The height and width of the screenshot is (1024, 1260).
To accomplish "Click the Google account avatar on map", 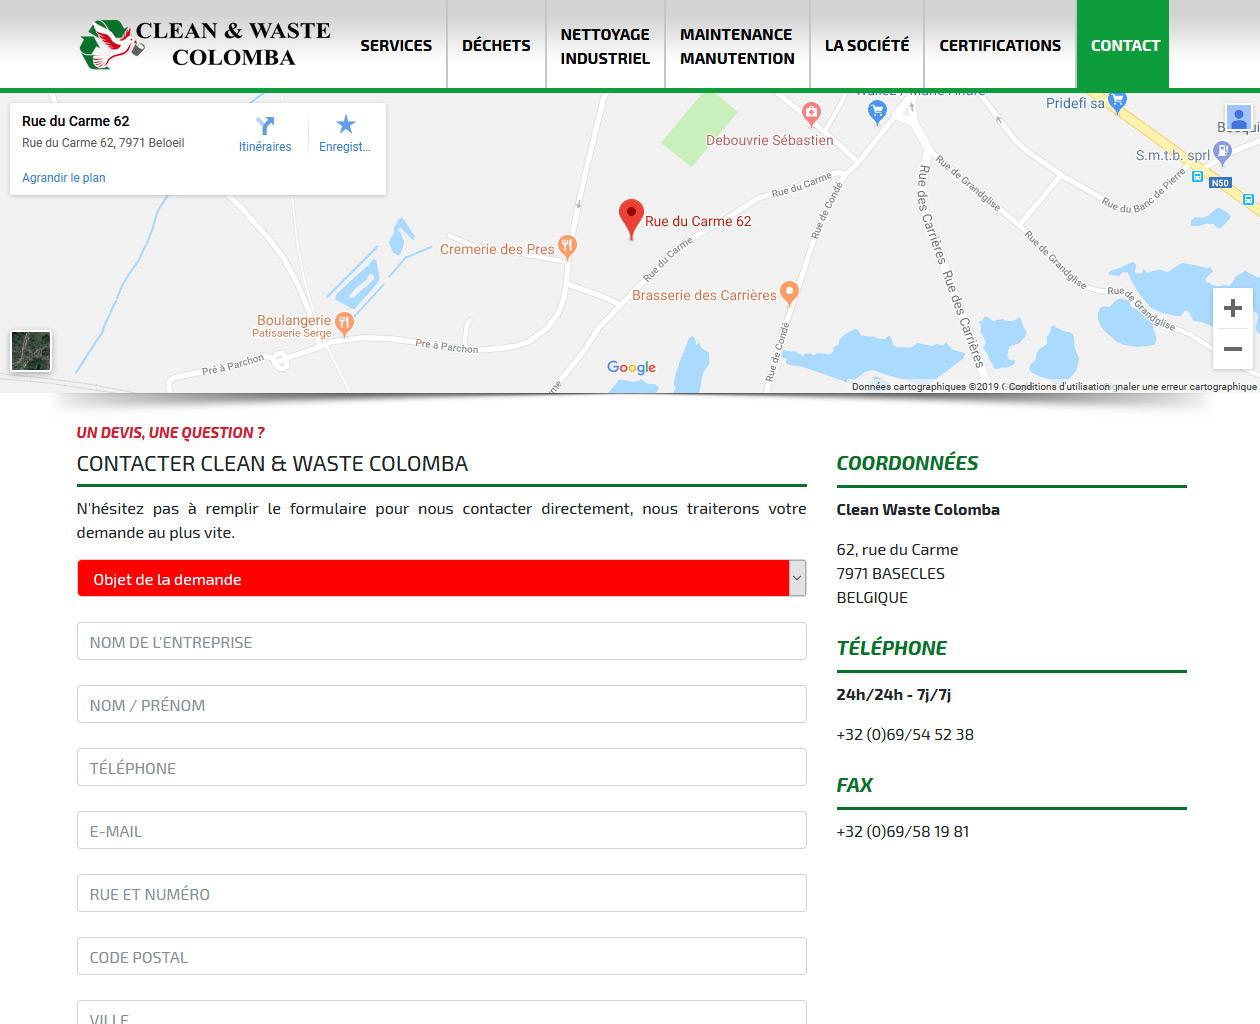I will coord(1239,119).
